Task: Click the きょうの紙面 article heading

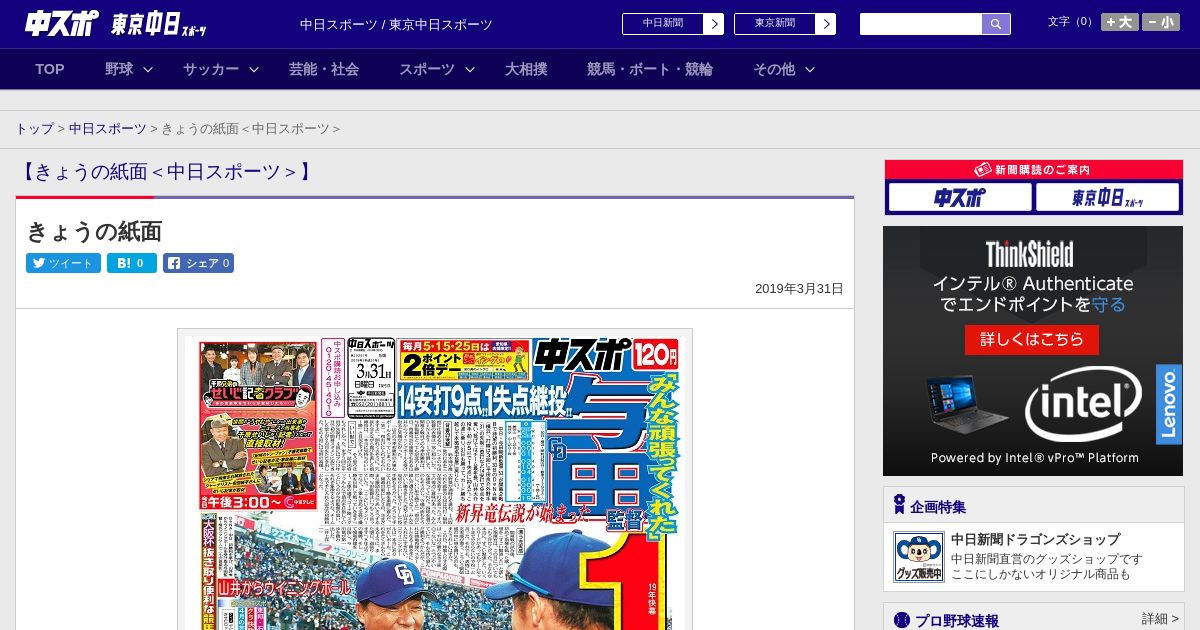Action: click(x=94, y=231)
